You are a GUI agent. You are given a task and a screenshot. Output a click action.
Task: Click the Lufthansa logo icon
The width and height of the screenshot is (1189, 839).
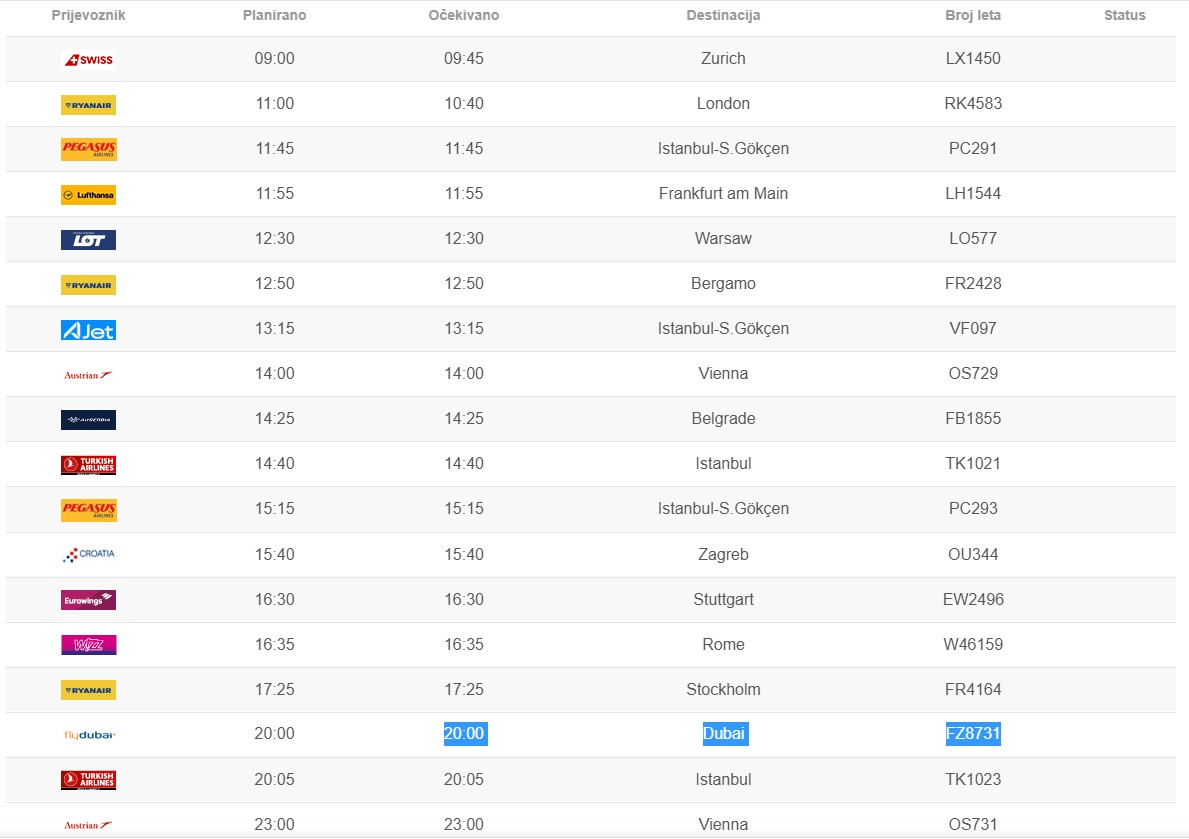pos(88,195)
